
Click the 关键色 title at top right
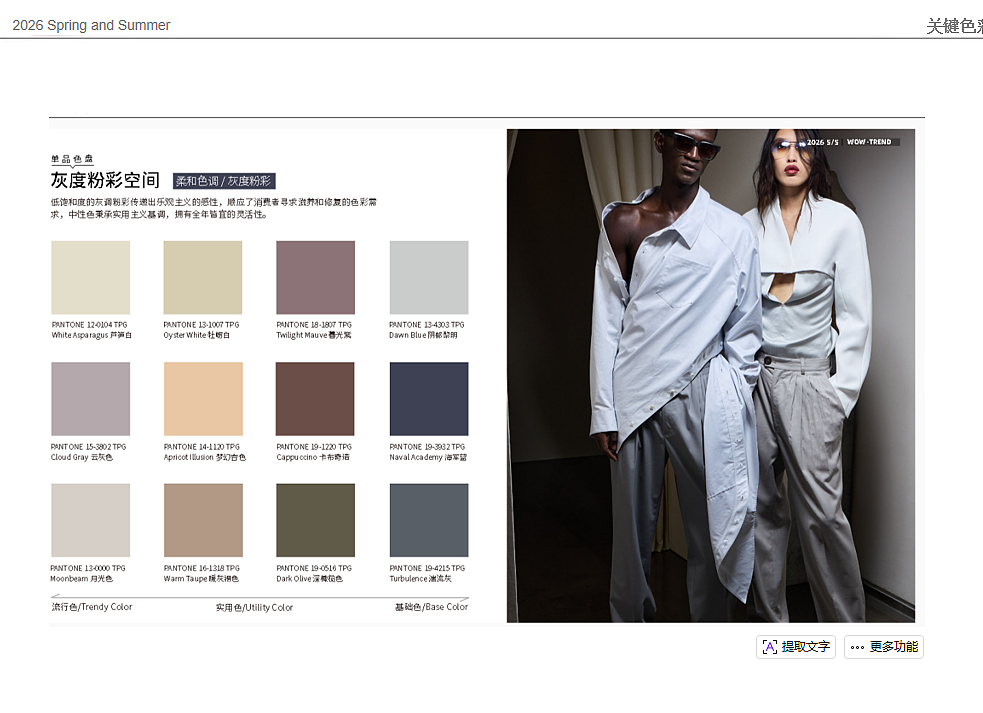coord(954,26)
